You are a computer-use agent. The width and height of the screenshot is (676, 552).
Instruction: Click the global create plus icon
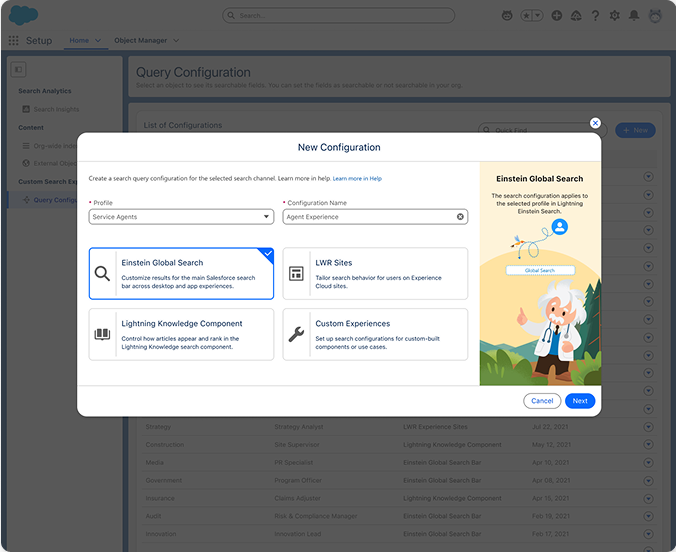pos(556,16)
